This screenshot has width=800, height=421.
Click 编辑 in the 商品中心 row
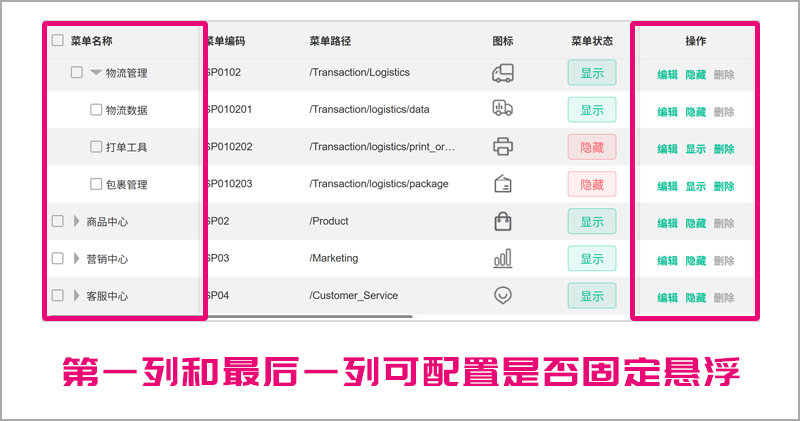(x=667, y=223)
